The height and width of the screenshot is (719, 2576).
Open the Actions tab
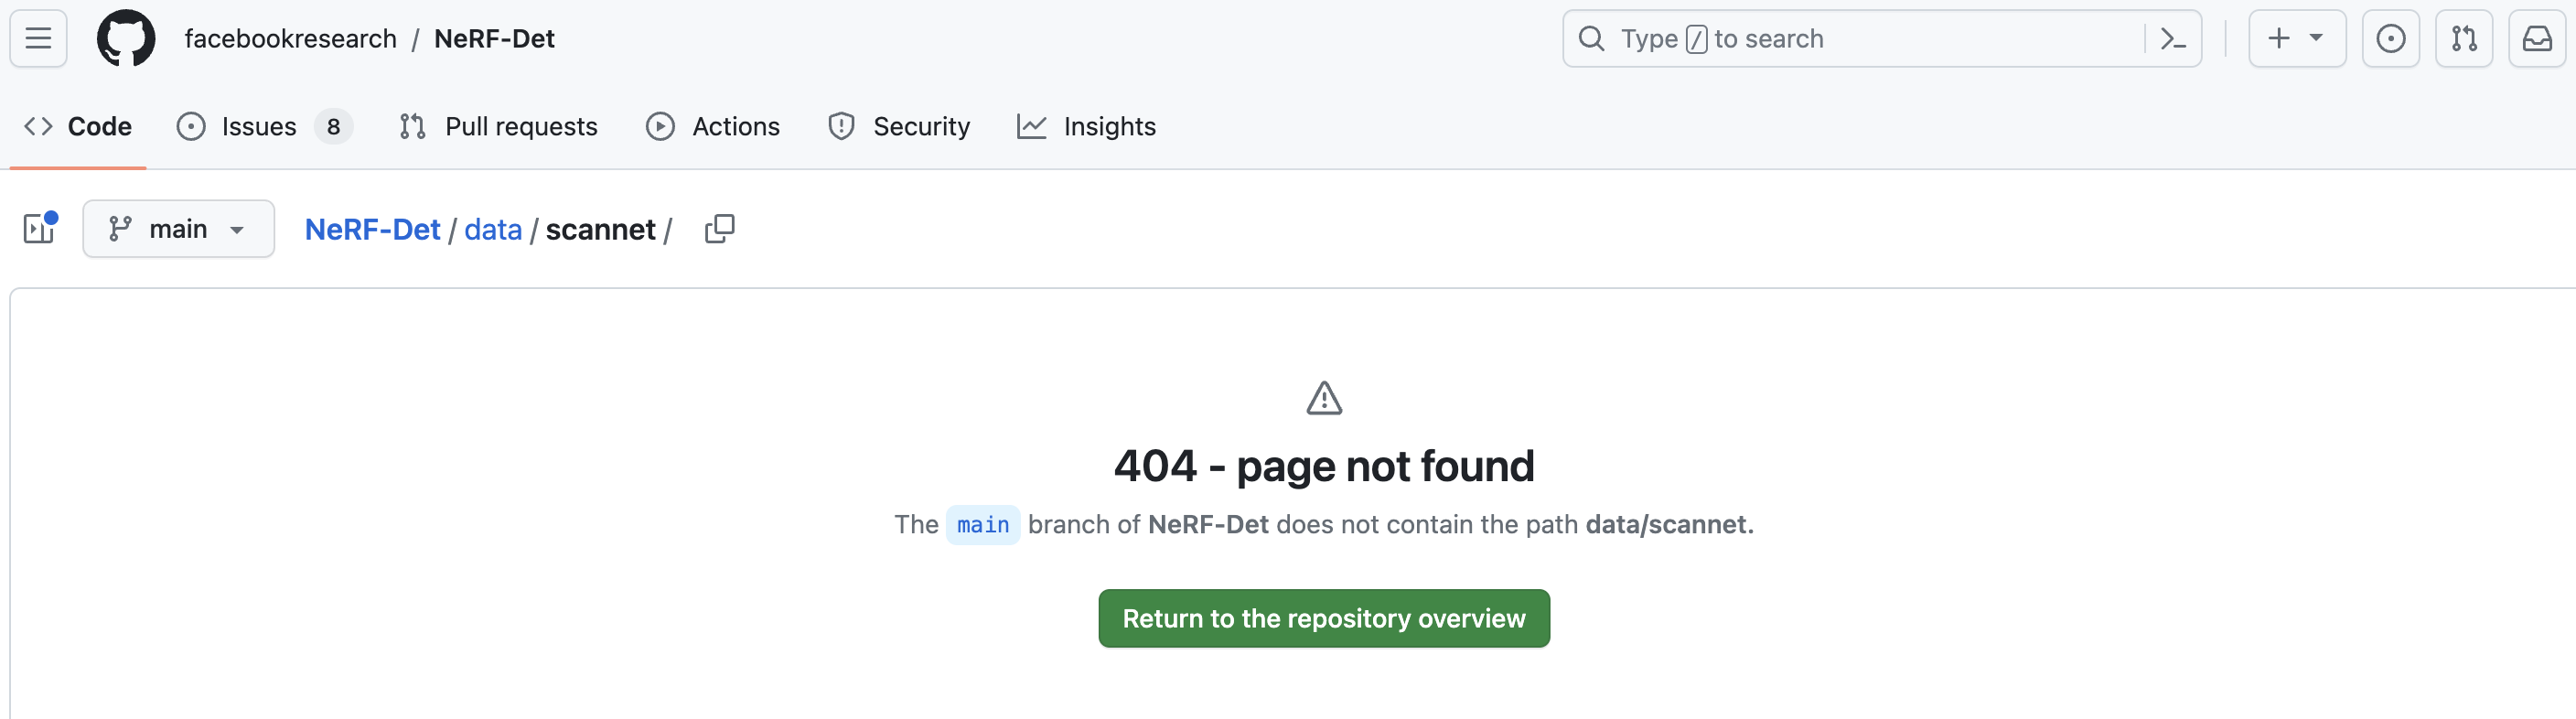[x=736, y=126]
